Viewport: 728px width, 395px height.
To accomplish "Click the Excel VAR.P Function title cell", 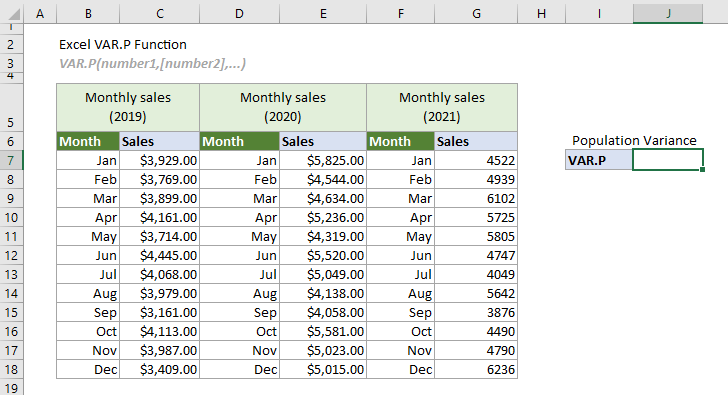I will [x=123, y=45].
